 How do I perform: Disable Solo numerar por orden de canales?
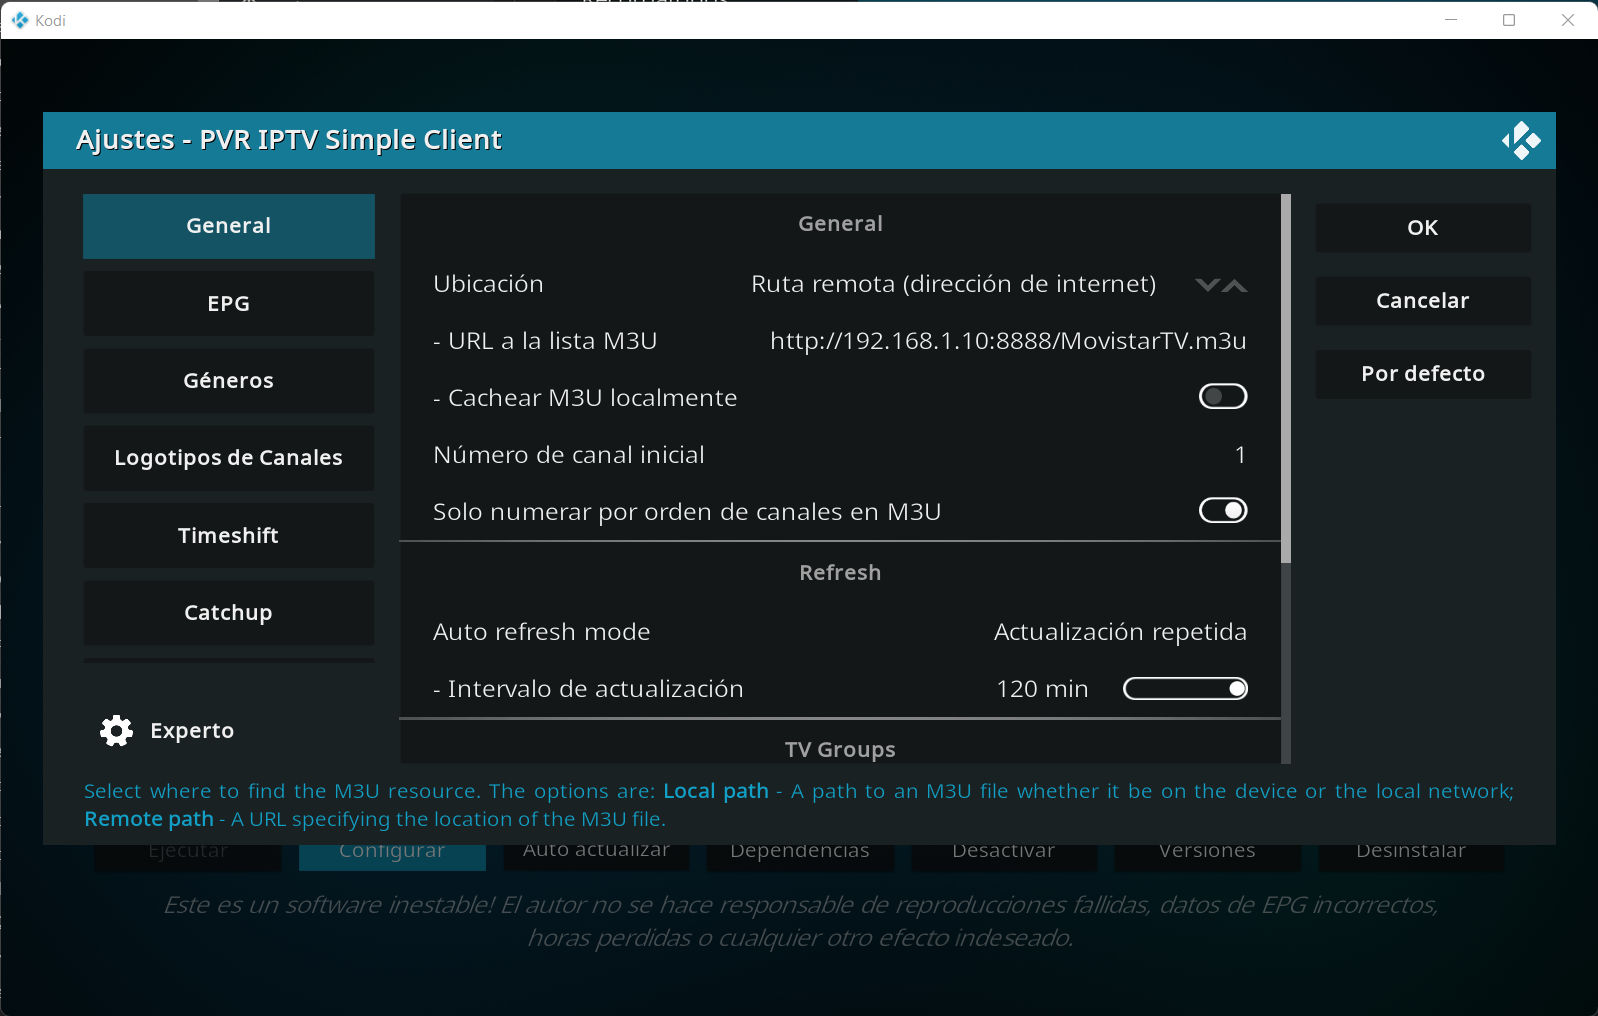click(x=1223, y=511)
